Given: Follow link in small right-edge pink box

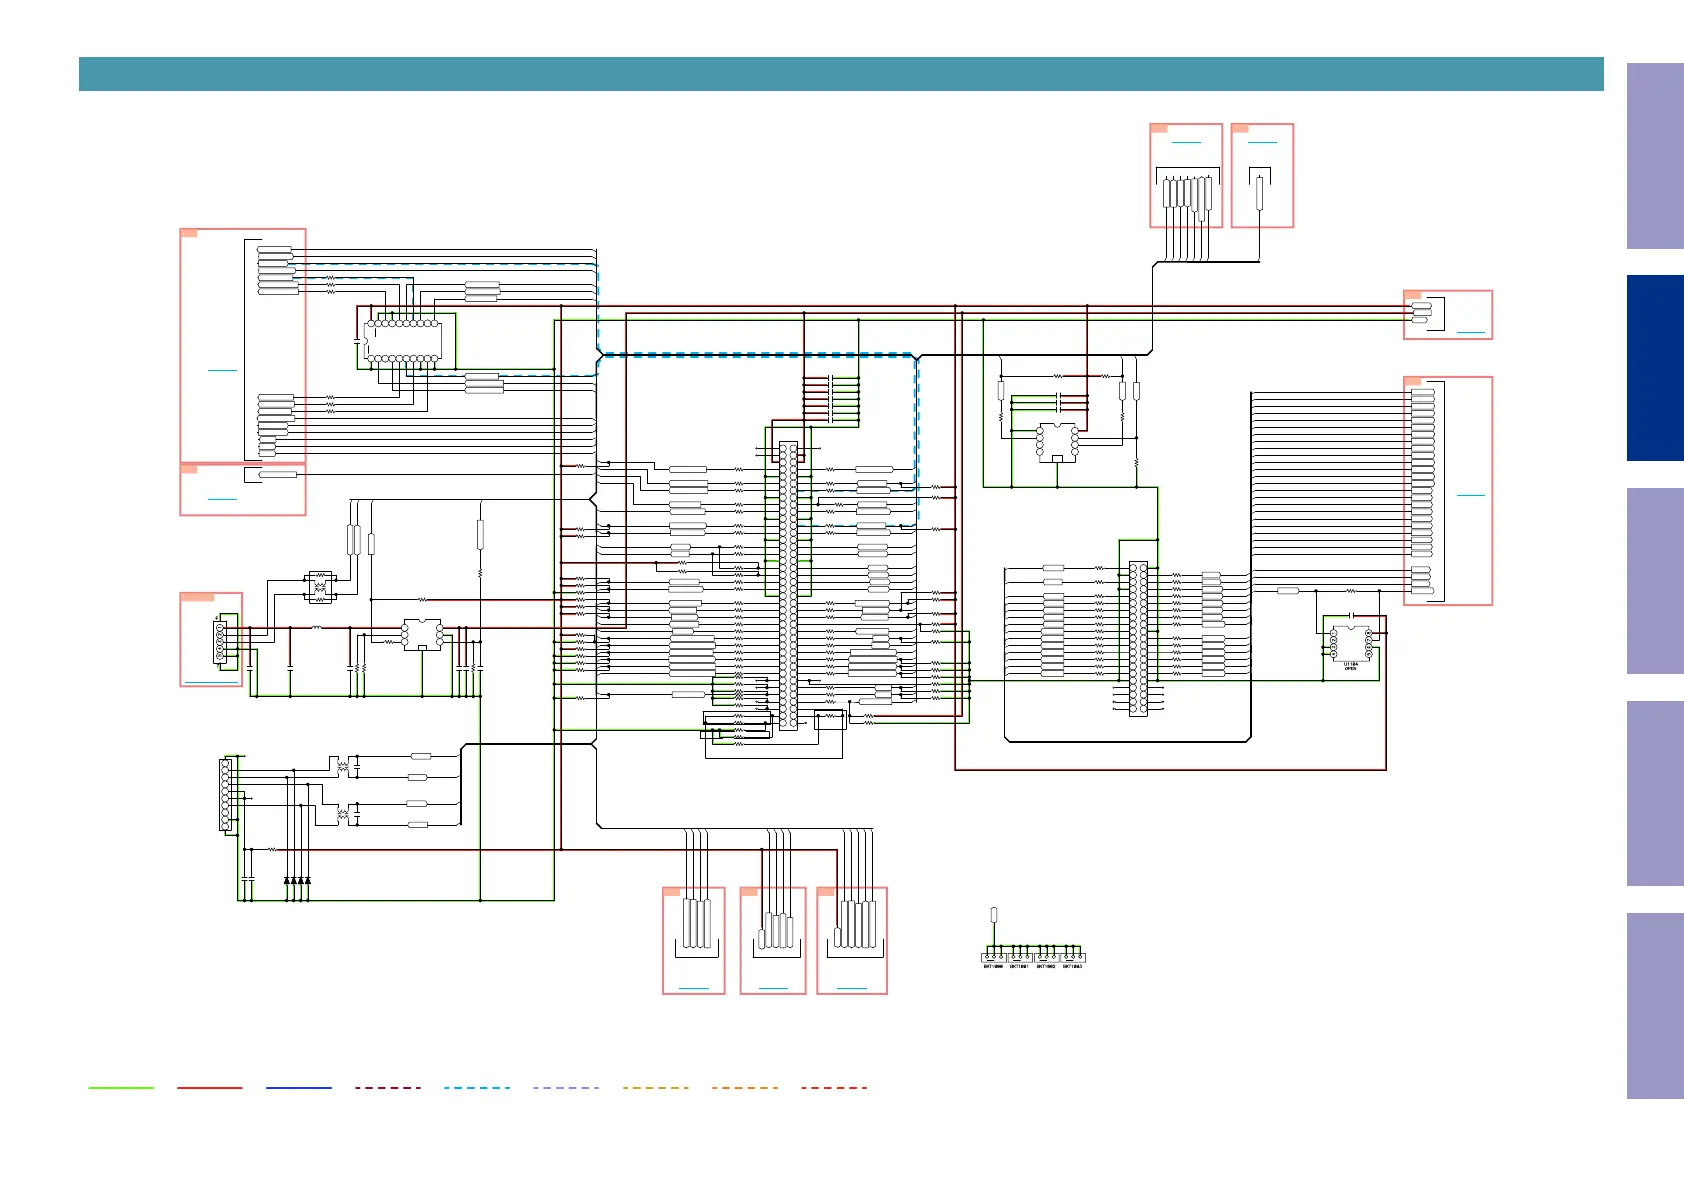Looking at the screenshot, I should click(x=1471, y=331).
